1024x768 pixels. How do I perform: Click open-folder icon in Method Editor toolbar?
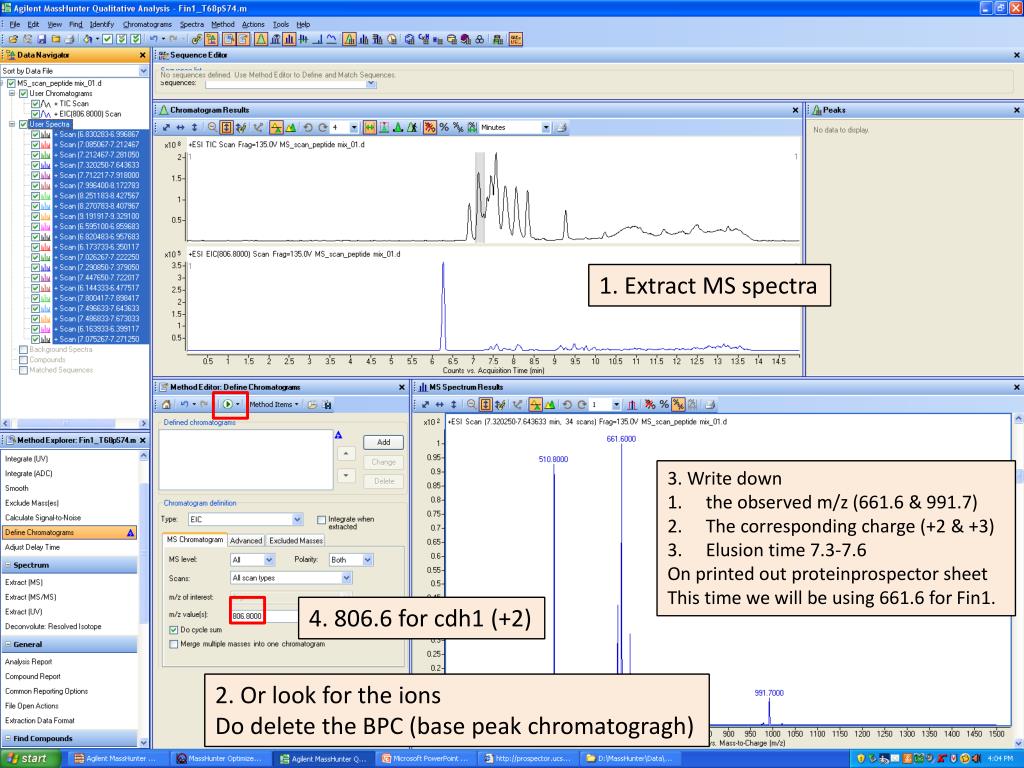[312, 405]
